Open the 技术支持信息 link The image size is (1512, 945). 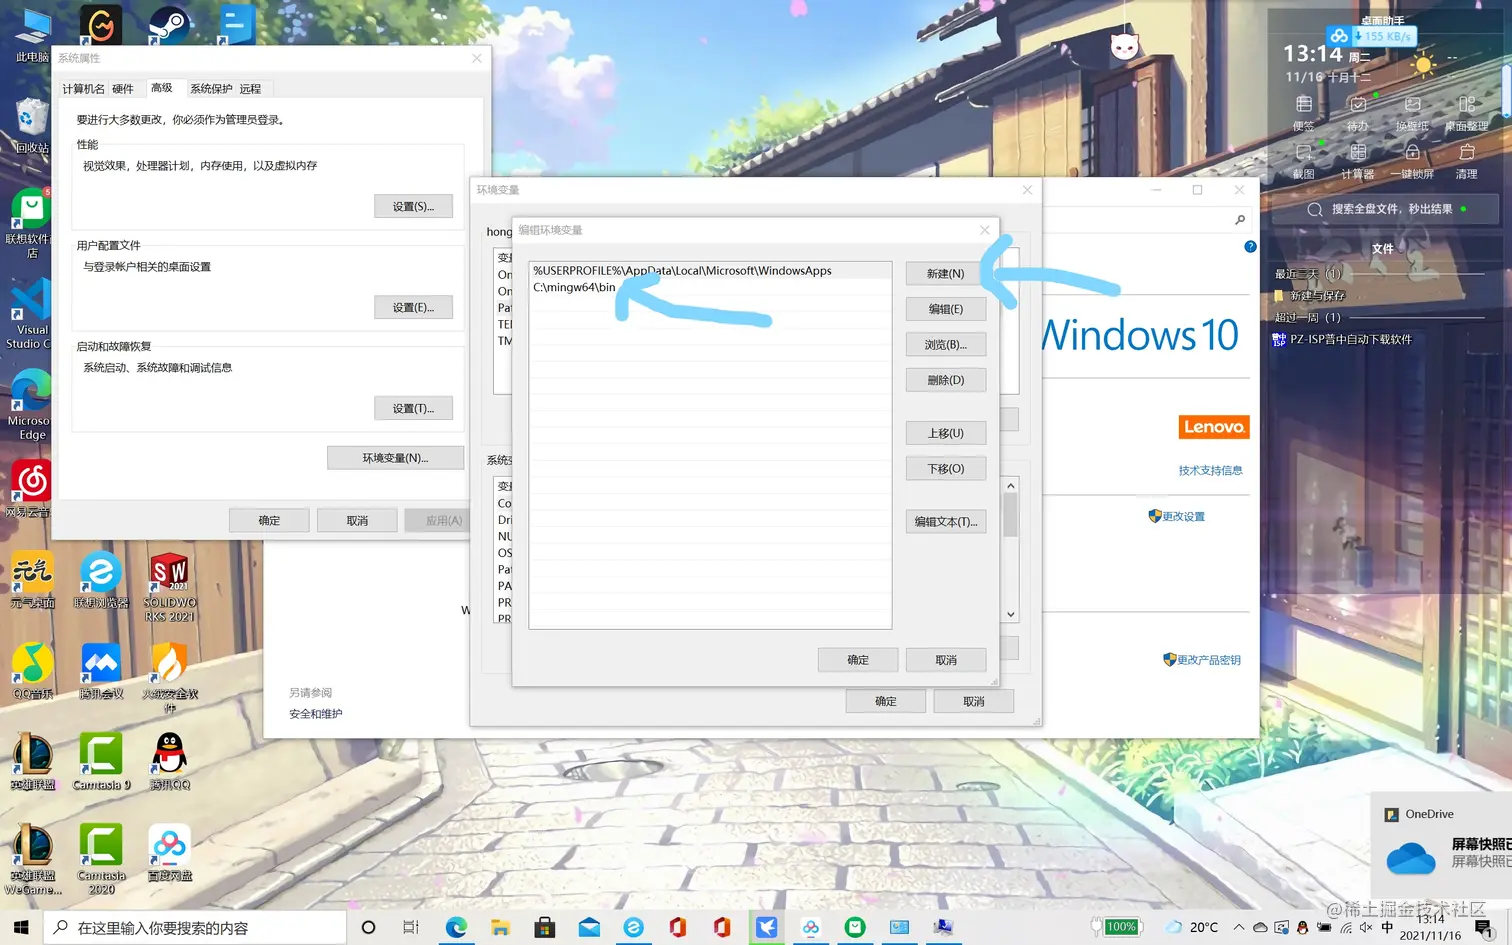1210,470
